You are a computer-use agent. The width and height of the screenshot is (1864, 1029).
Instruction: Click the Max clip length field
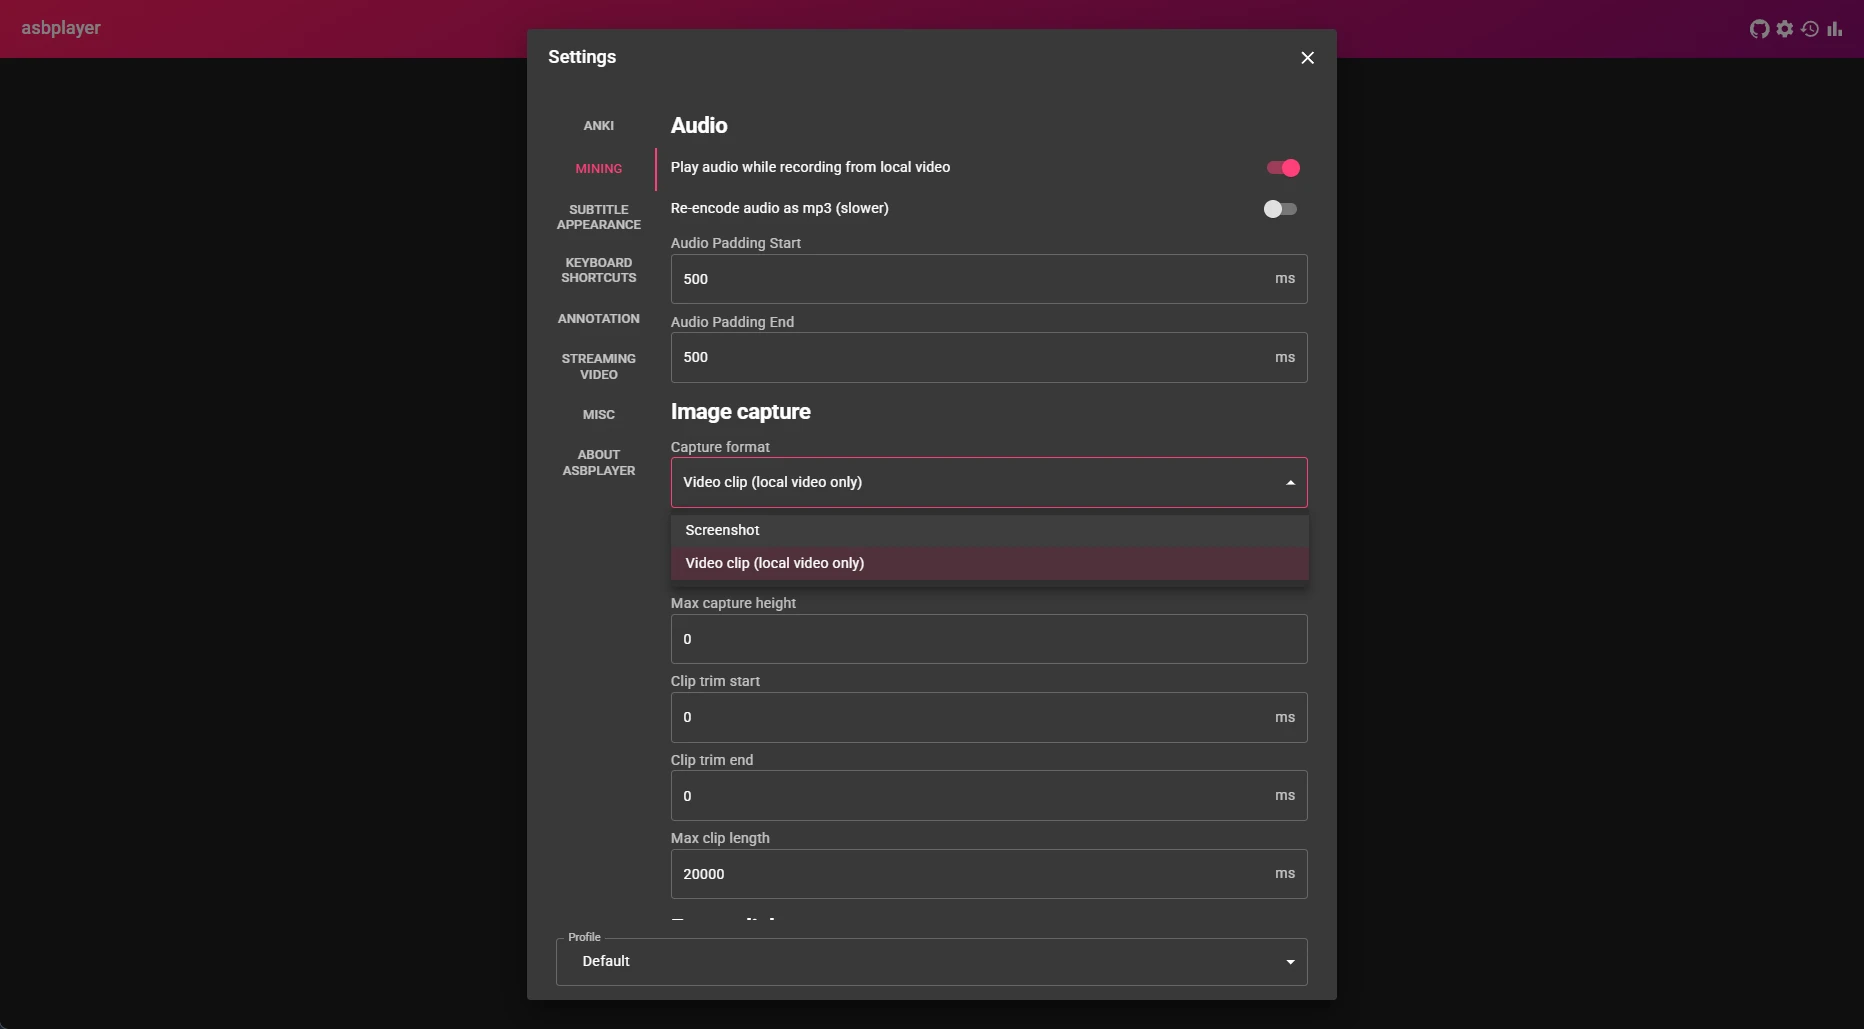(989, 874)
